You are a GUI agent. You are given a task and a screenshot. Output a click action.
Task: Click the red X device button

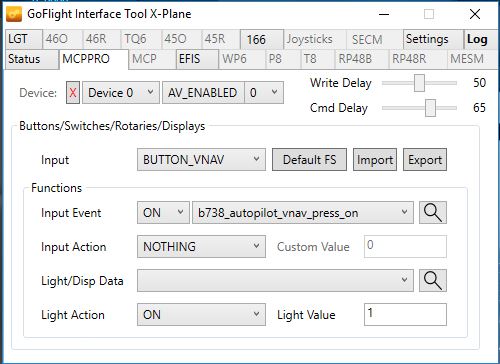(x=73, y=93)
